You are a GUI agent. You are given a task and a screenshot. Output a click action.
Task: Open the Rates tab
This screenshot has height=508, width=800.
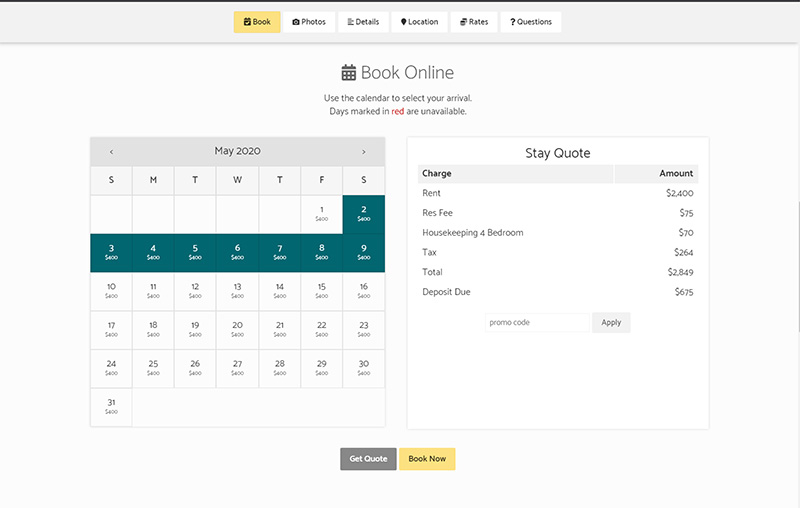pyautogui.click(x=474, y=22)
